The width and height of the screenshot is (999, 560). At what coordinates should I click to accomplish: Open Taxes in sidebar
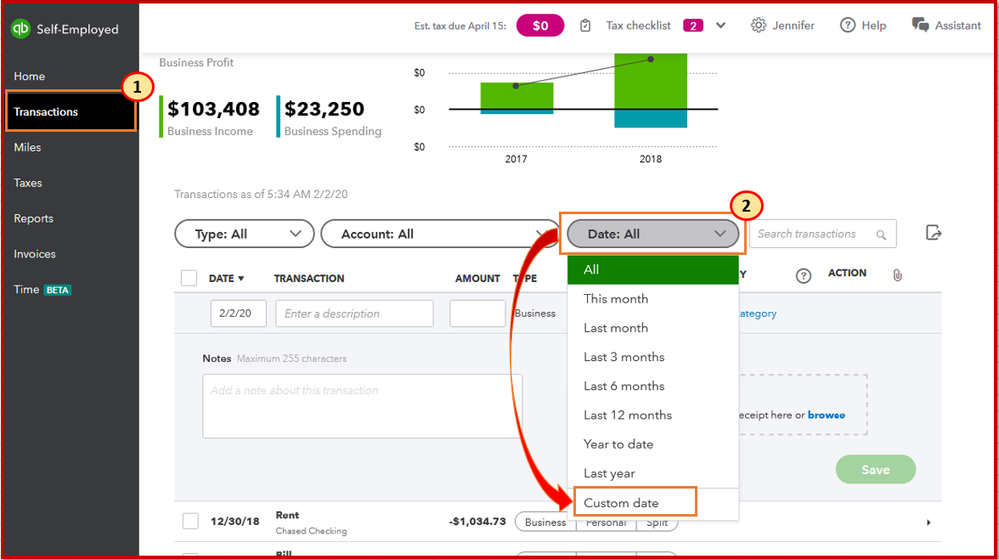(x=28, y=183)
